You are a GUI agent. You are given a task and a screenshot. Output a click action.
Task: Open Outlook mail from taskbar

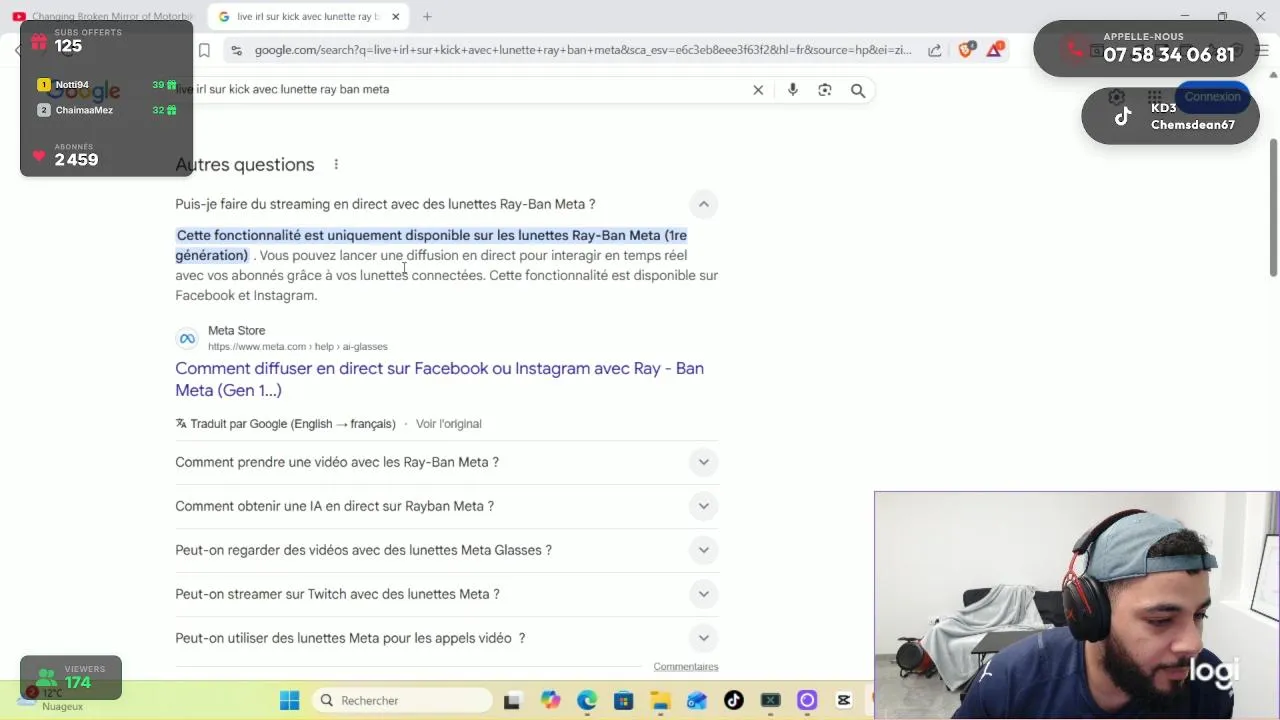[697, 700]
